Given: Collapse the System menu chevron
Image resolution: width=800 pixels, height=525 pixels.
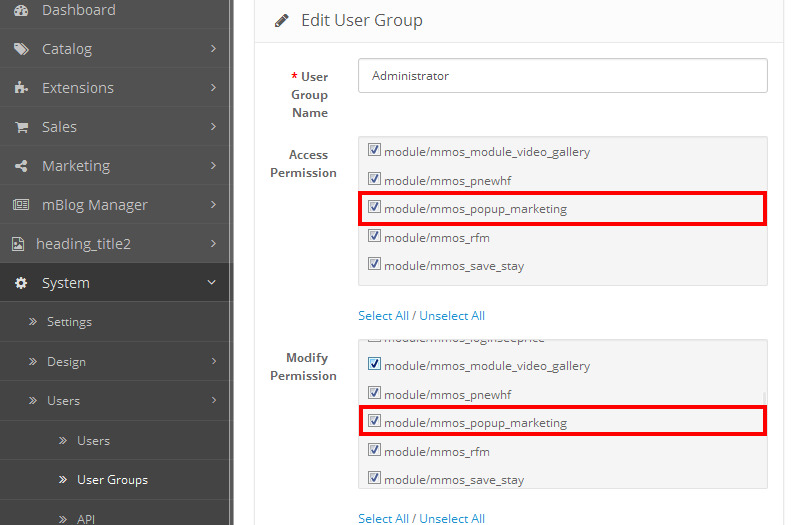Looking at the screenshot, I should 212,283.
